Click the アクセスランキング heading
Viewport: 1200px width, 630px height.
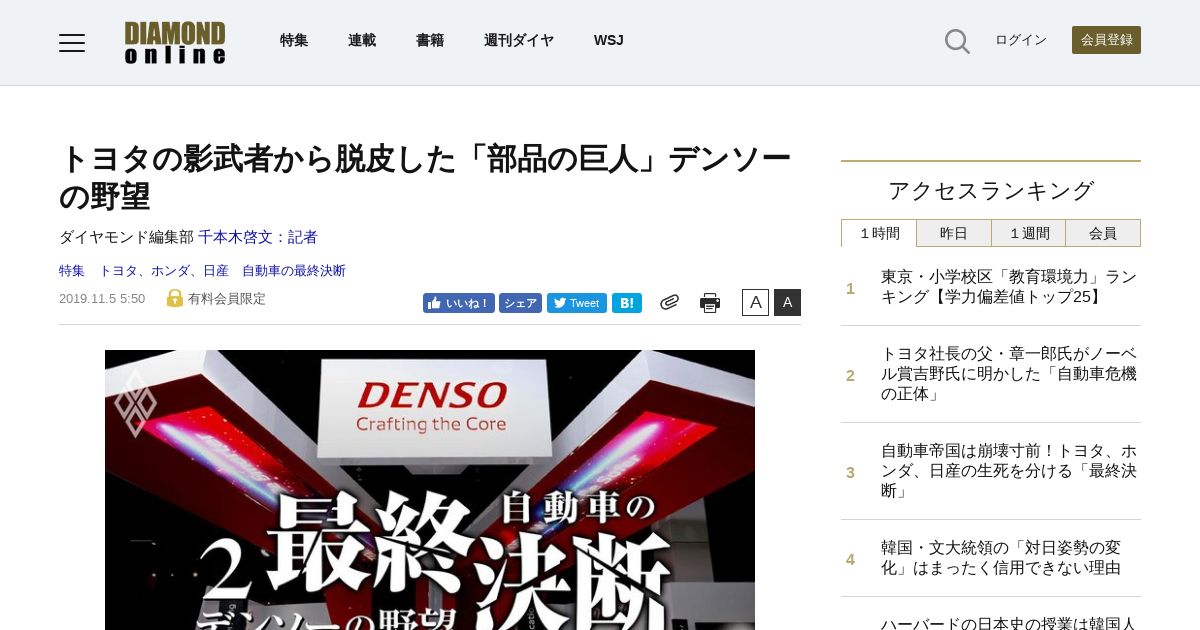[991, 191]
